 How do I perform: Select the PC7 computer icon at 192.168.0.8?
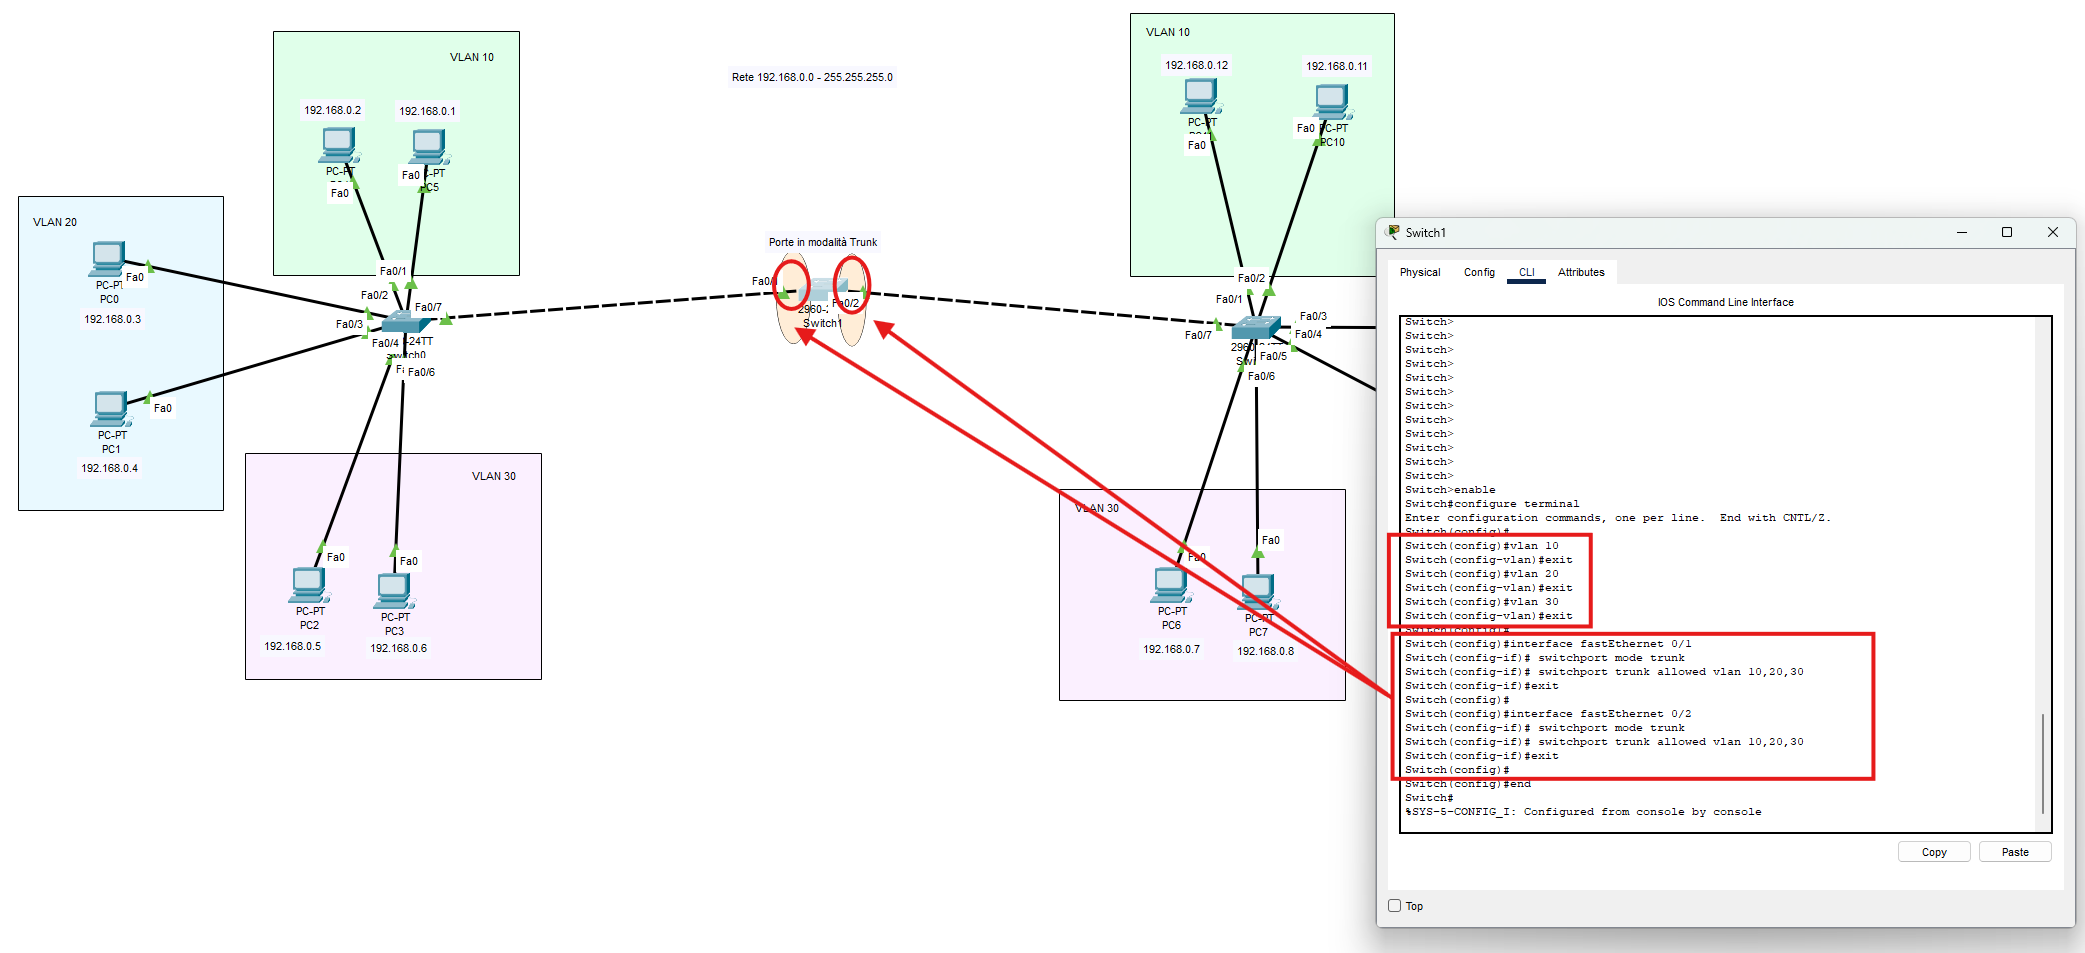(1258, 592)
